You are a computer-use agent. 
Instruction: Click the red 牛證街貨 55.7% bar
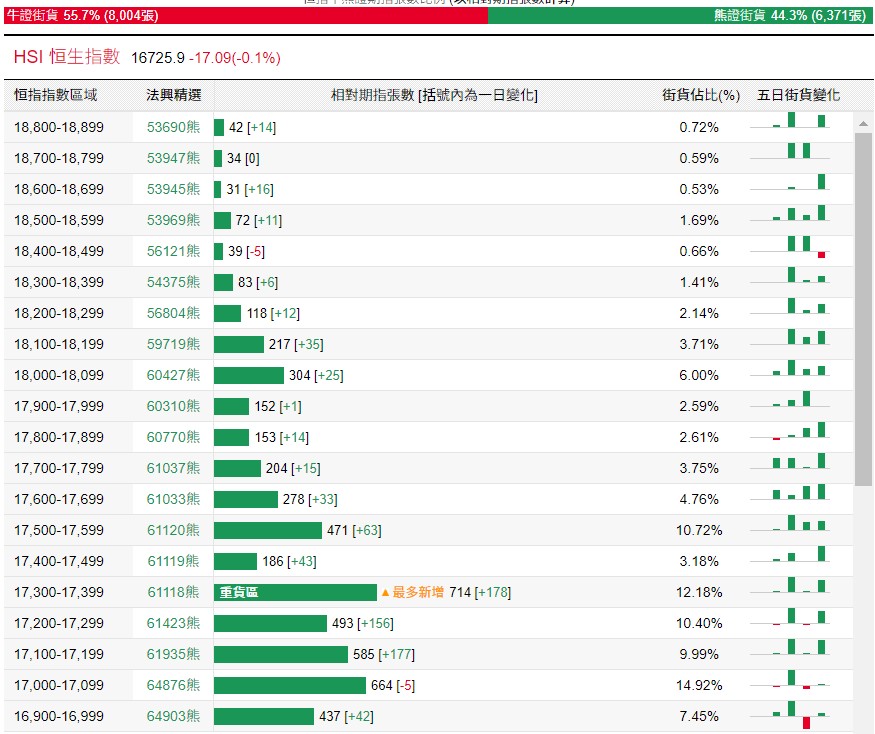coord(245,16)
